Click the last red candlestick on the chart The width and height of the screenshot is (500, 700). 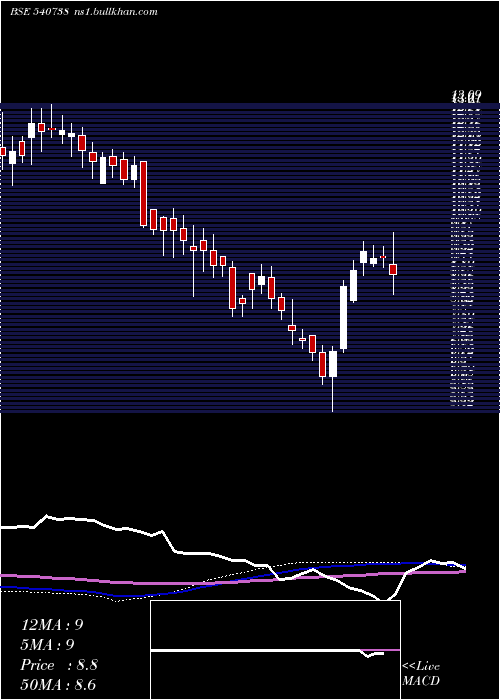click(x=393, y=269)
